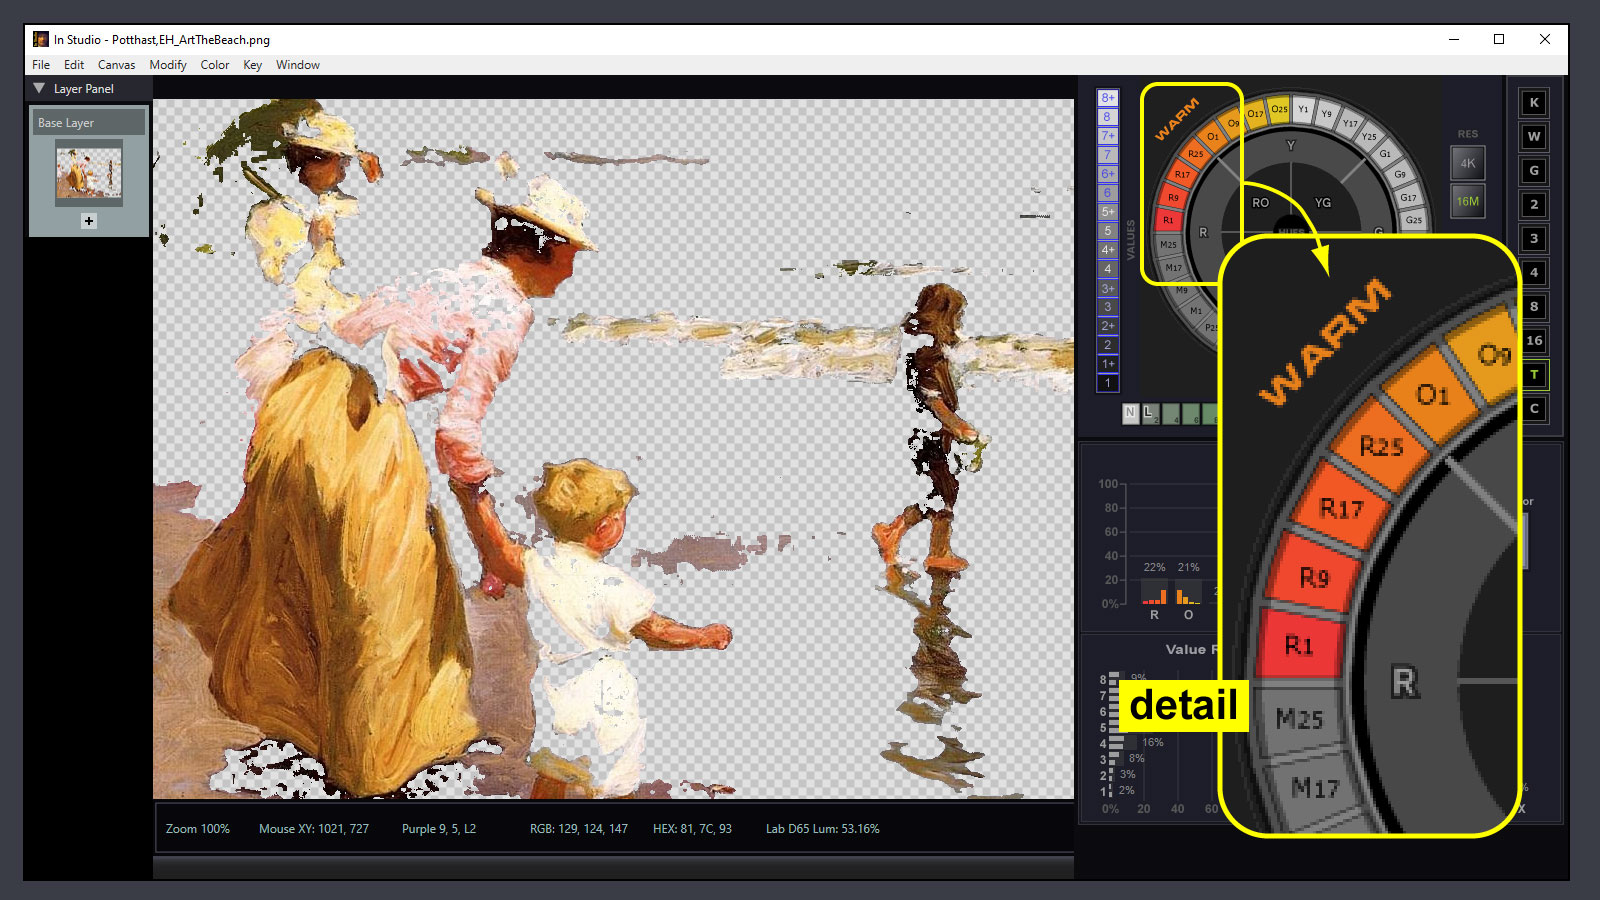The width and height of the screenshot is (1600, 900).
Task: Toggle value level 8+
Action: tap(1108, 98)
